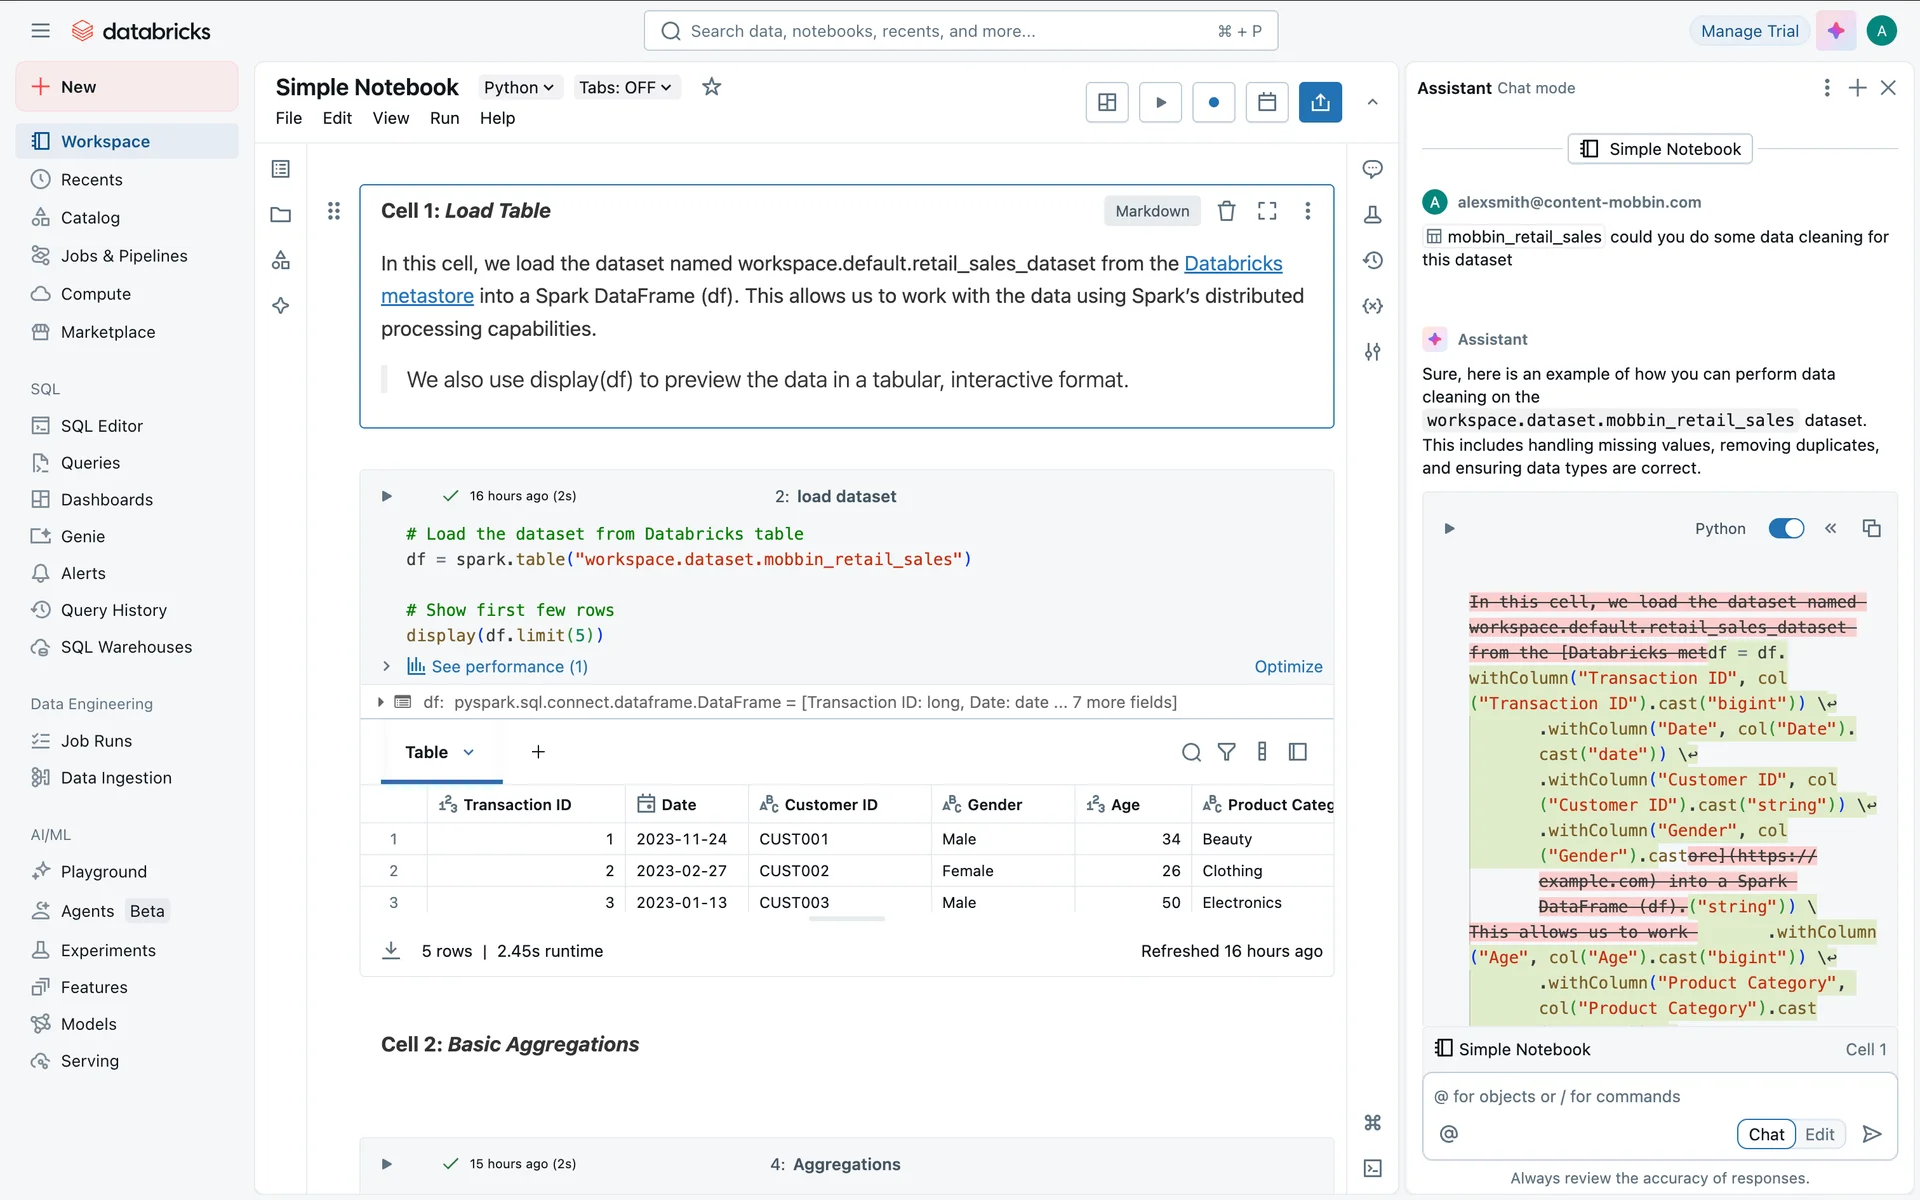This screenshot has width=1920, height=1200.
Task: Delete Cell 1 with the trash icon
Action: click(x=1226, y=211)
